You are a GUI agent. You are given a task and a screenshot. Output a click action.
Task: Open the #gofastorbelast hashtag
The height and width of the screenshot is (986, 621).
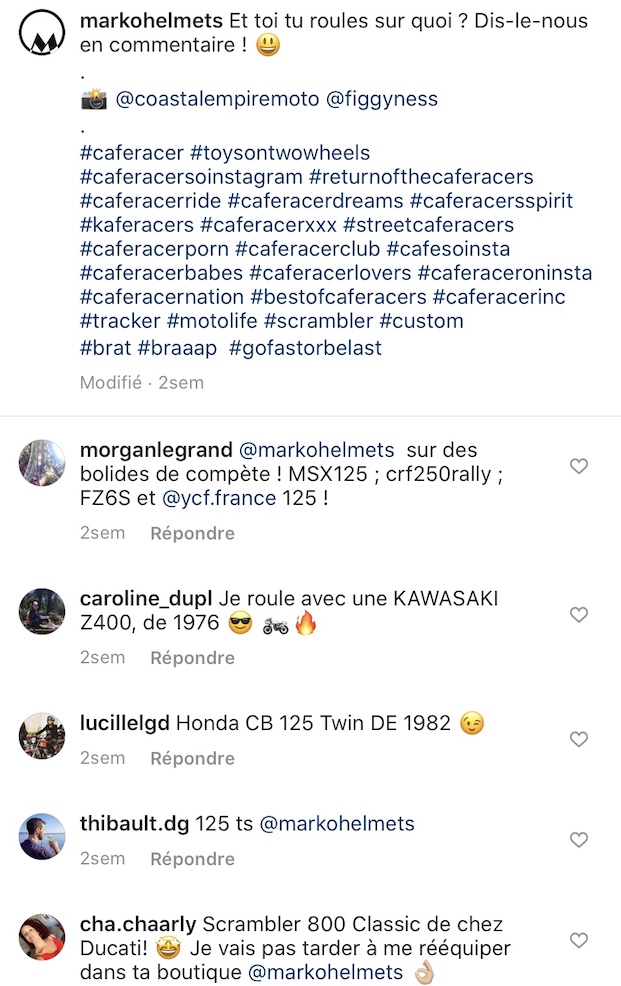(x=305, y=348)
